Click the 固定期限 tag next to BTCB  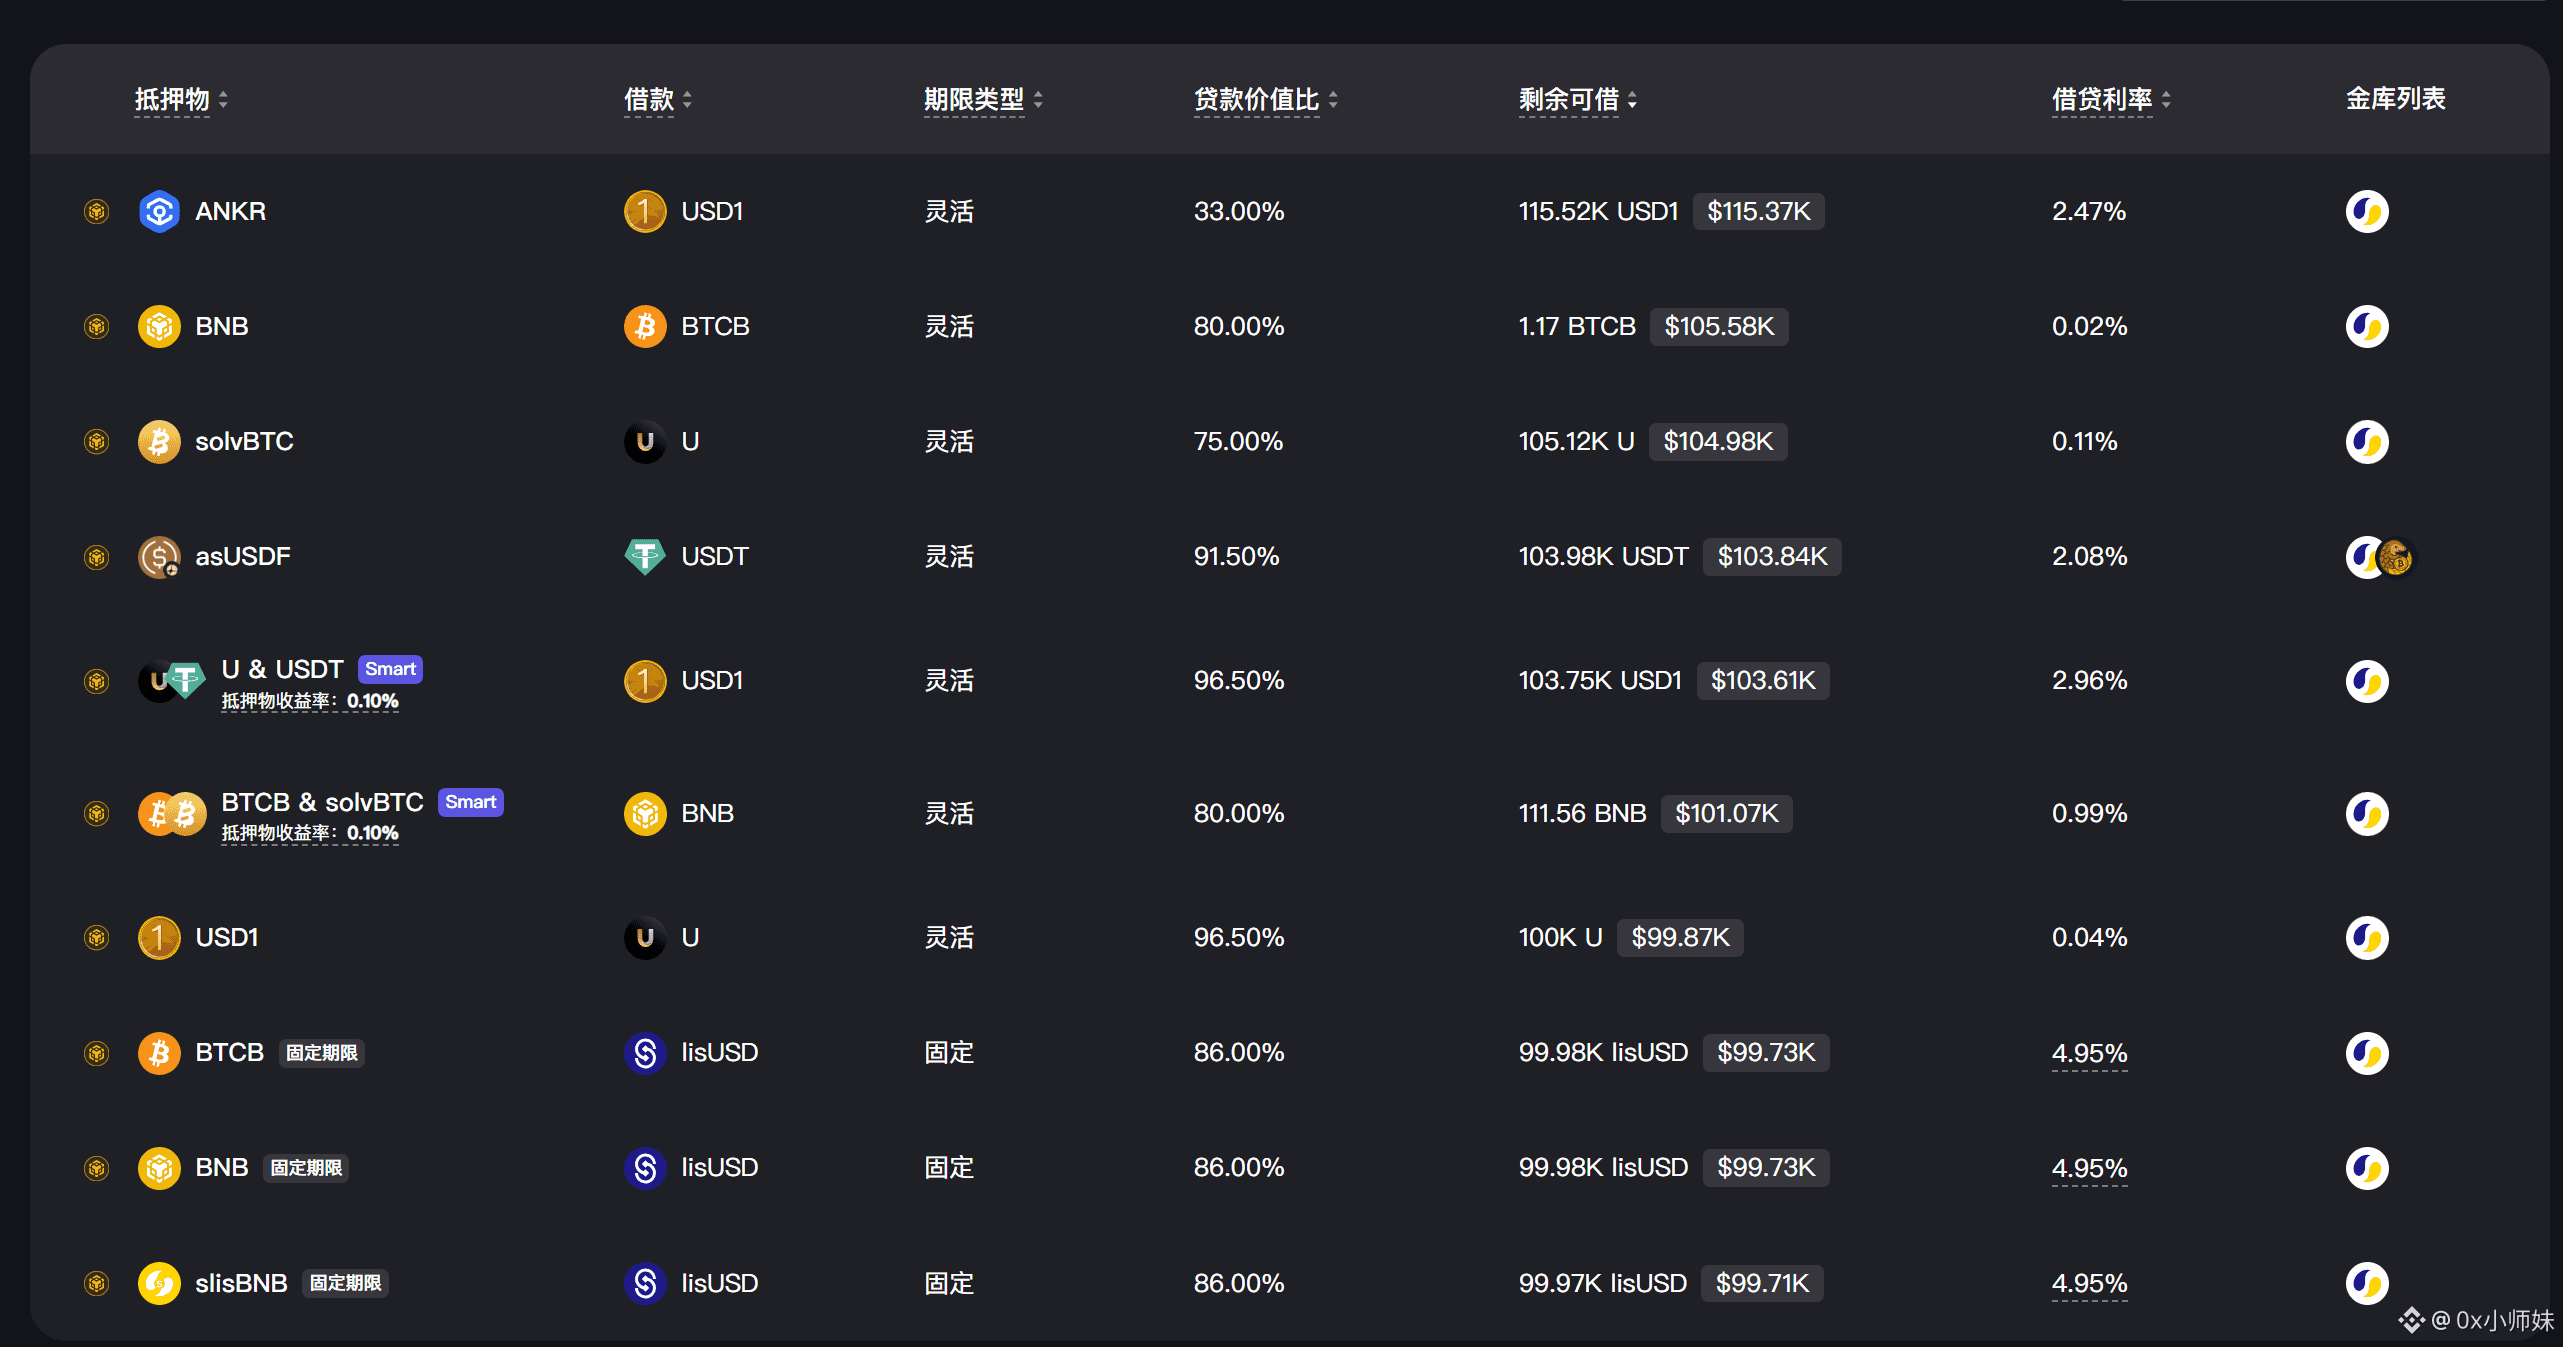tap(321, 1053)
